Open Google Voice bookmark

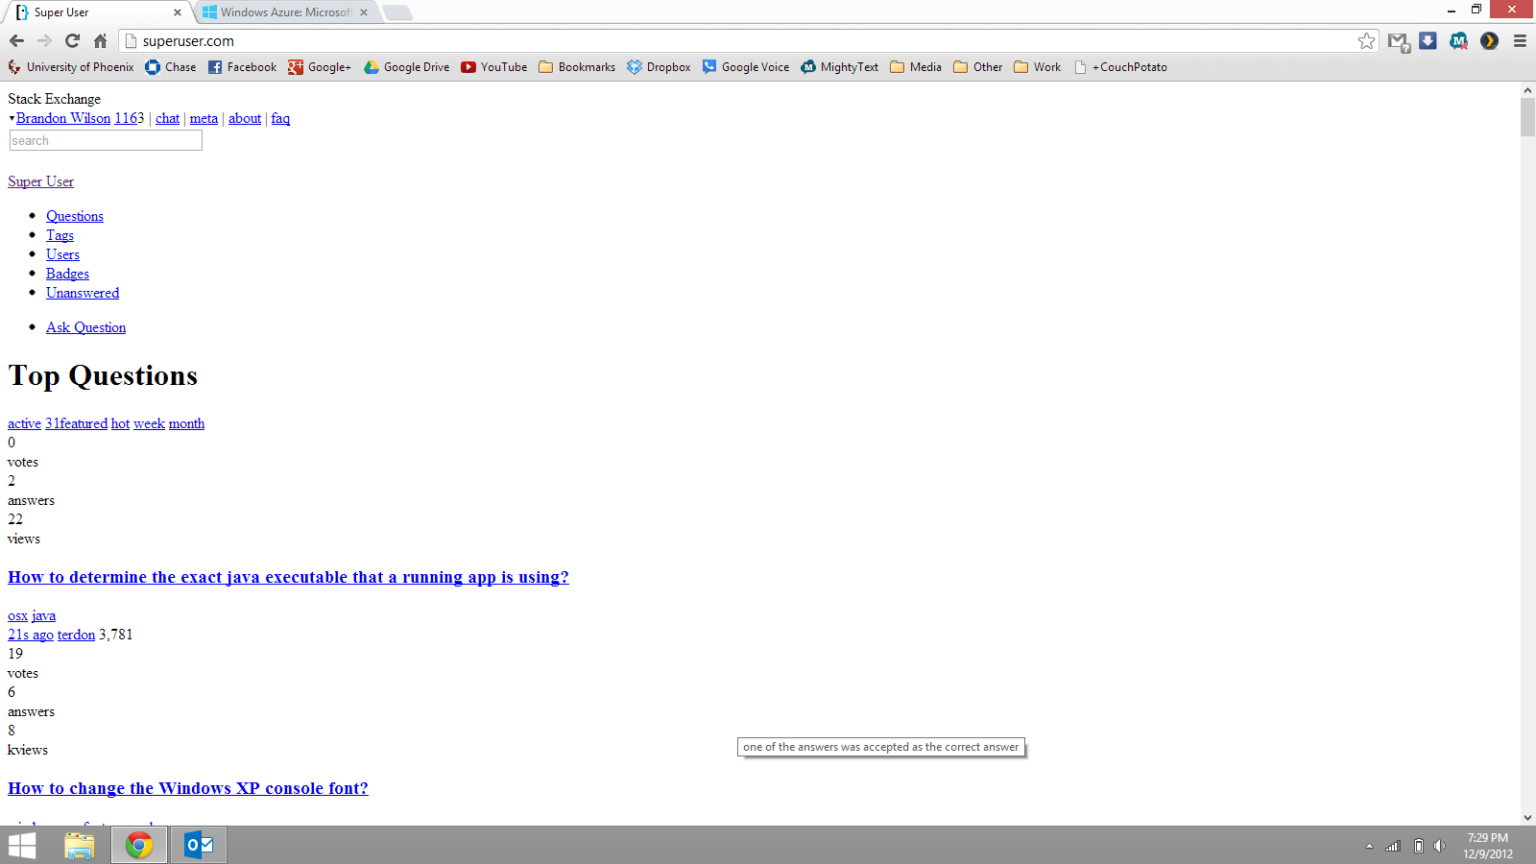[745, 67]
